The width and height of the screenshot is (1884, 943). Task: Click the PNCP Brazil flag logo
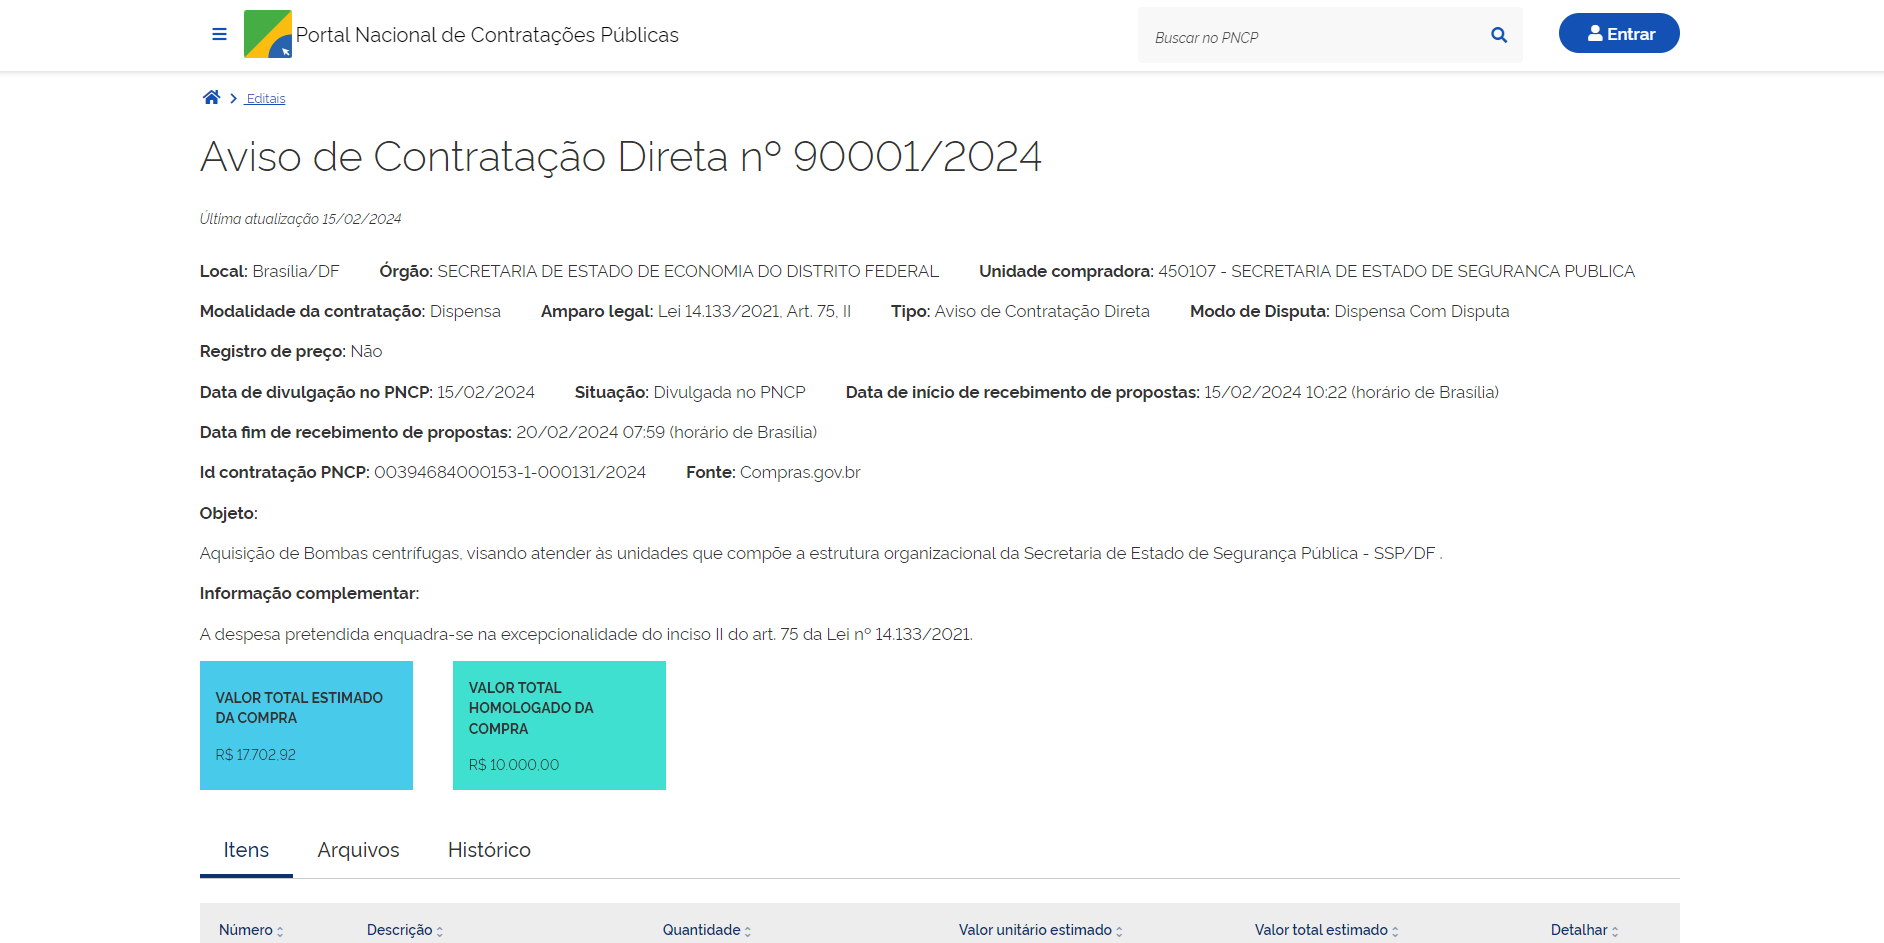[267, 34]
